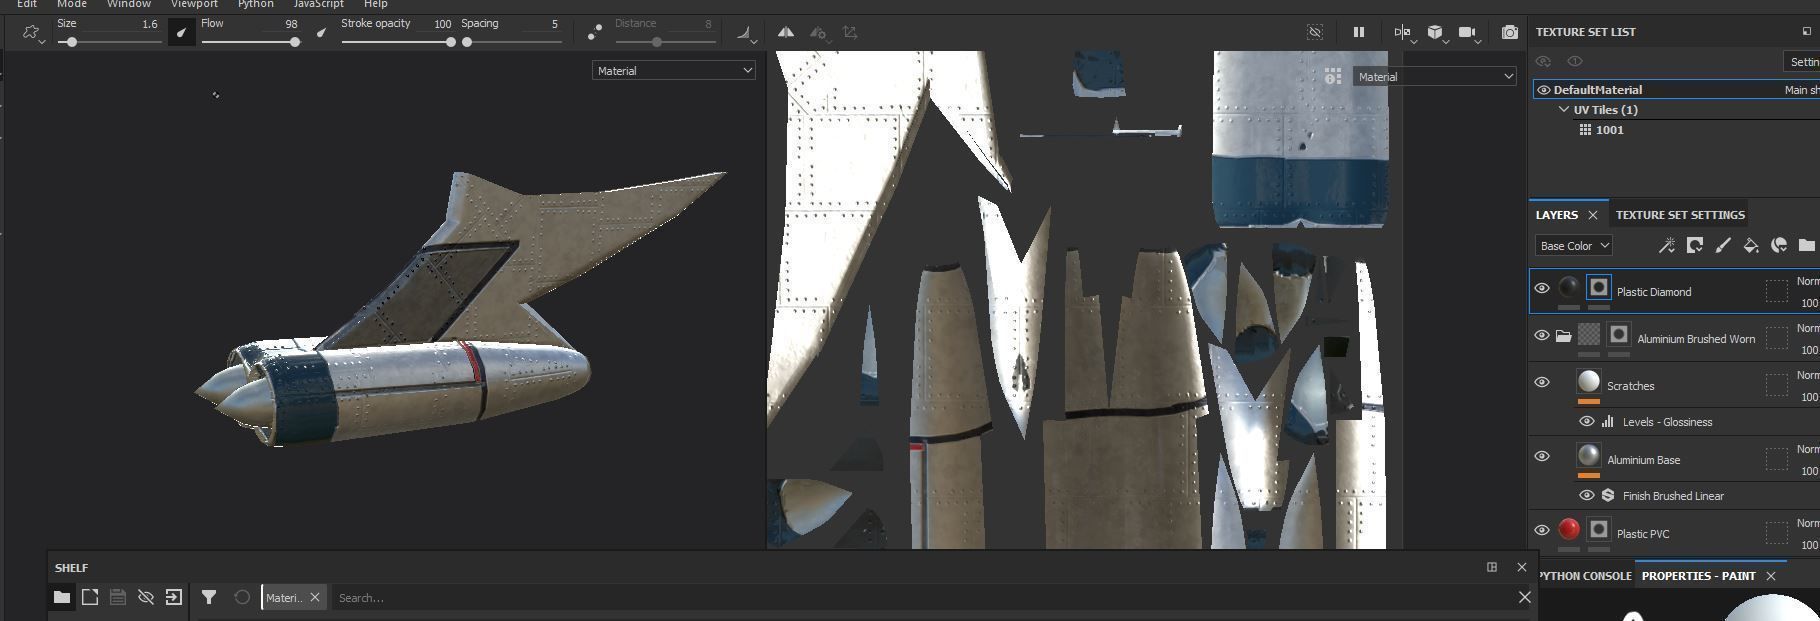The height and width of the screenshot is (621, 1820).
Task: Hide the DefaultMaterial texture set
Action: pos(1544,90)
